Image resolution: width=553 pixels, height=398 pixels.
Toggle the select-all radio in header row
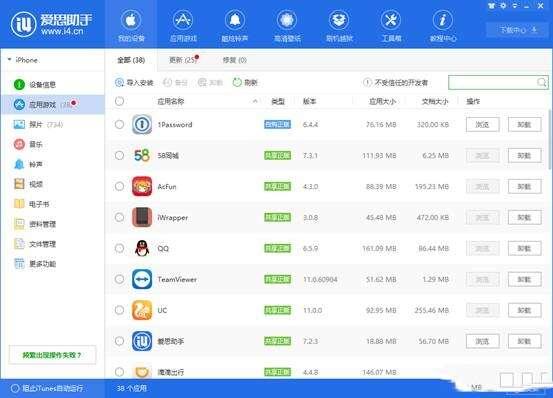click(x=119, y=101)
